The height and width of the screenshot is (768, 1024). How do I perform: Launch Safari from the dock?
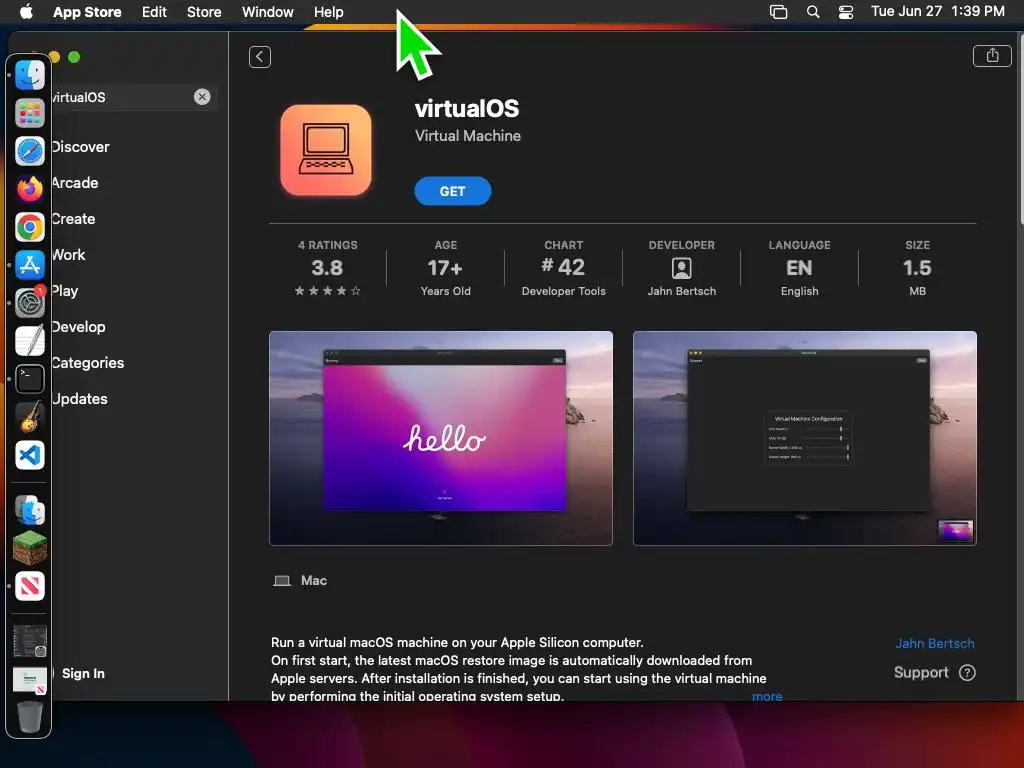click(x=29, y=151)
